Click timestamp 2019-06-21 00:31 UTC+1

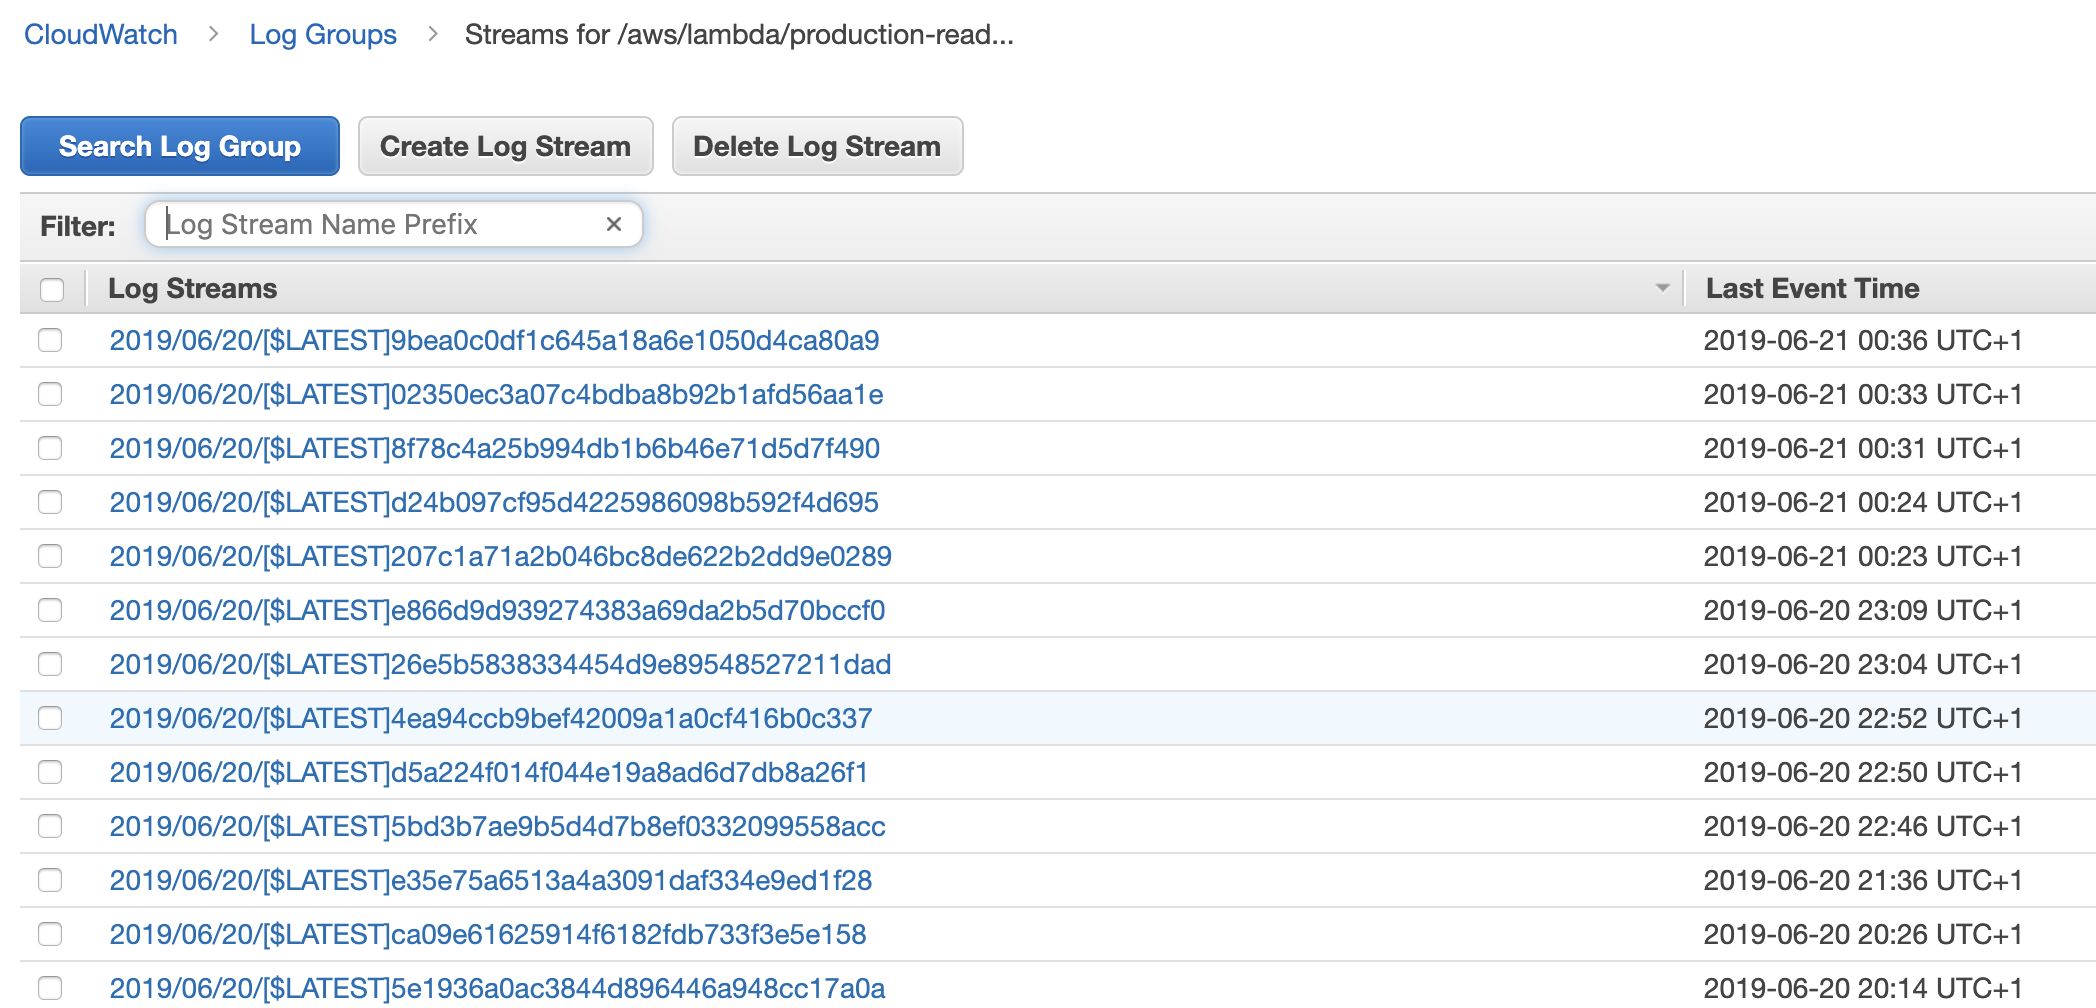point(1863,448)
